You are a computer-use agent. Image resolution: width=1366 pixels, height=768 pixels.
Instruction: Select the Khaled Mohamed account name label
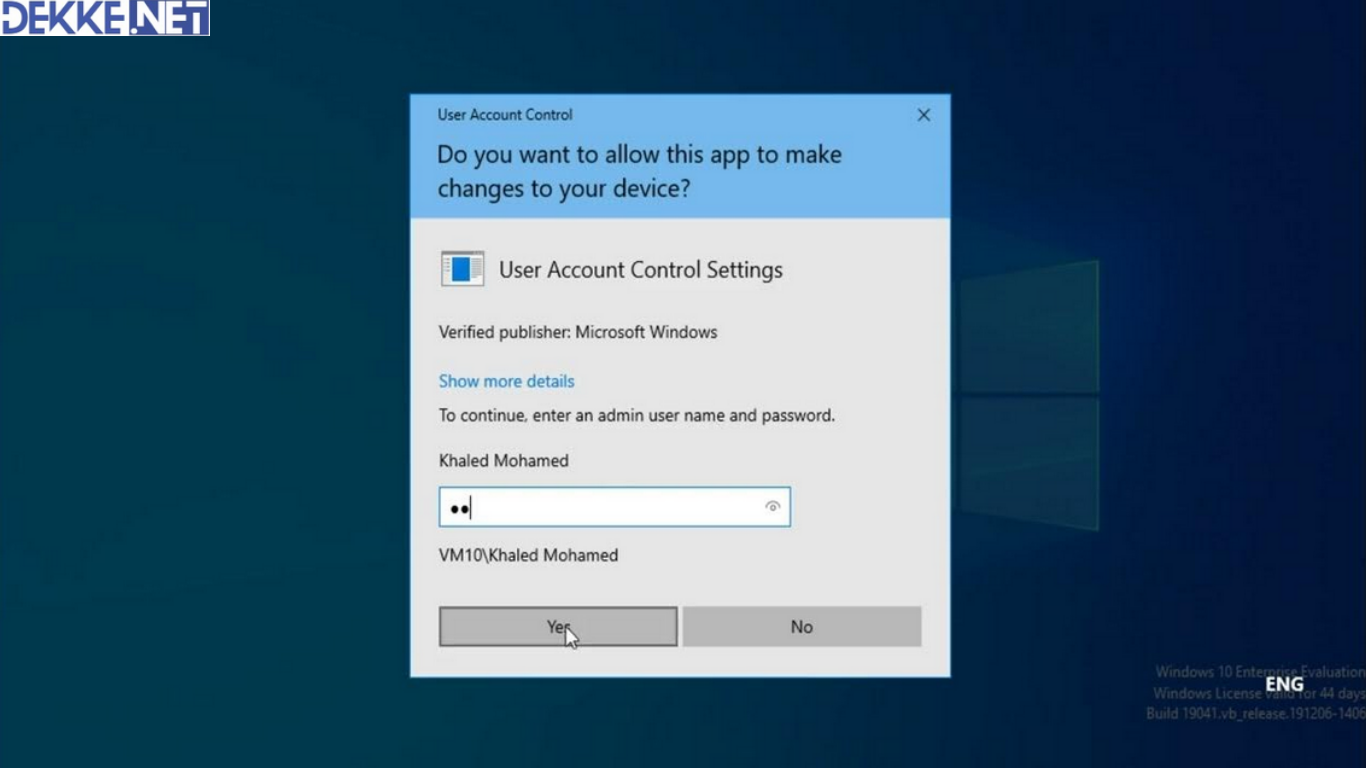tap(503, 461)
